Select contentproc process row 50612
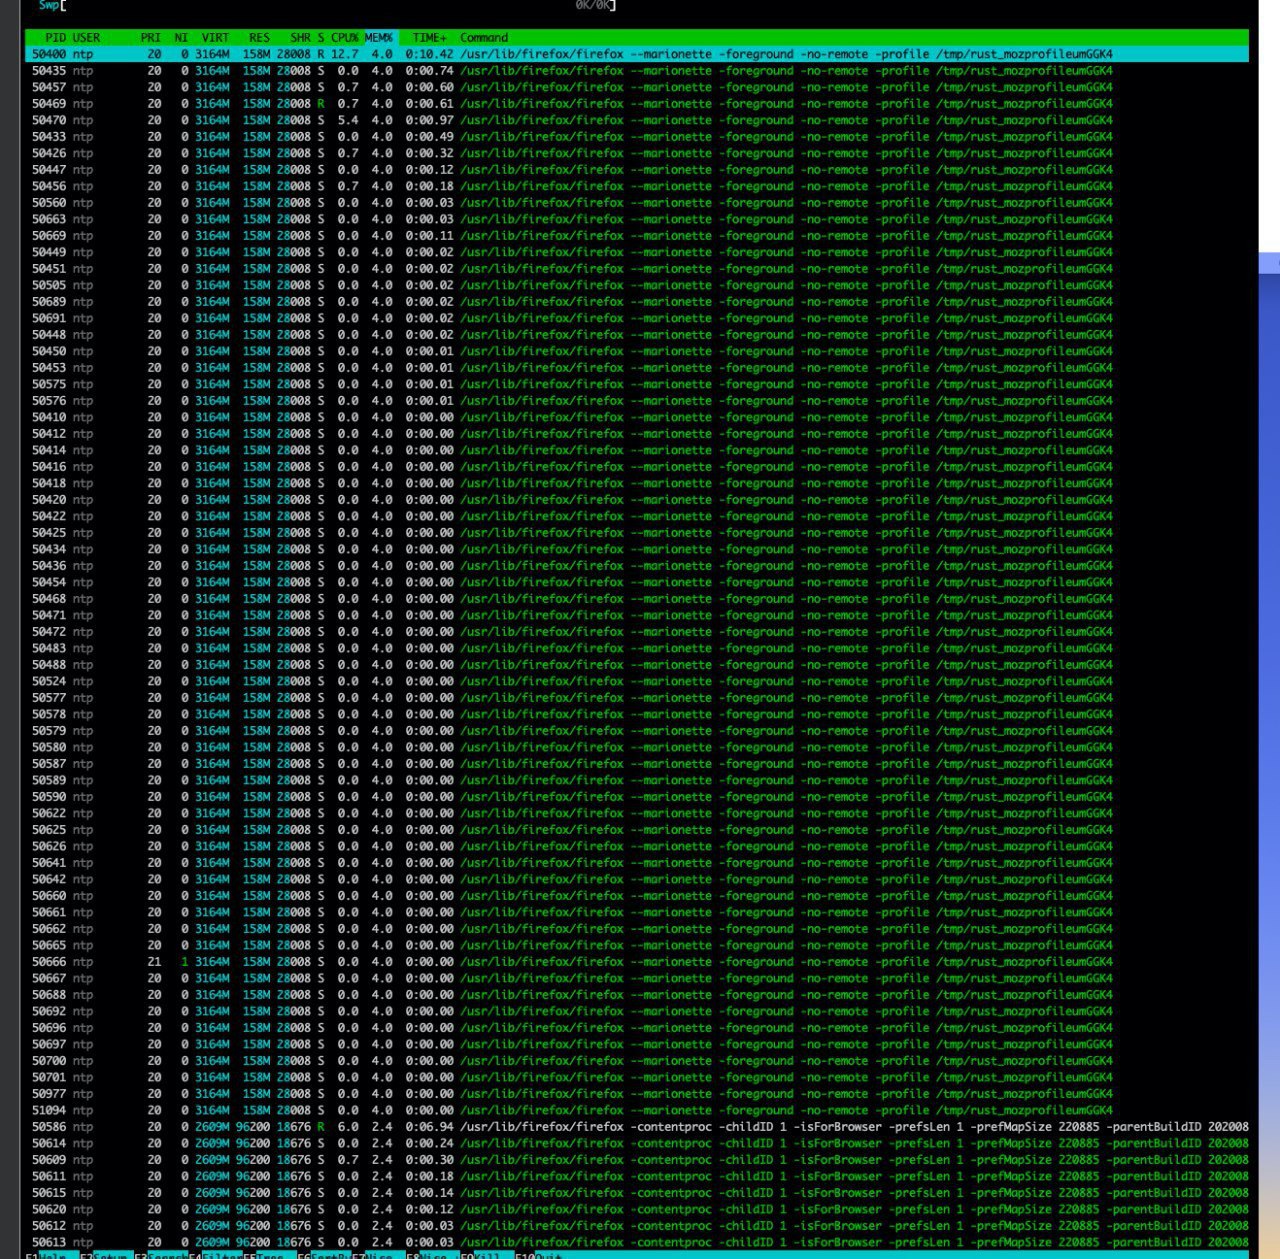The image size is (1280, 1259). tap(637, 1226)
